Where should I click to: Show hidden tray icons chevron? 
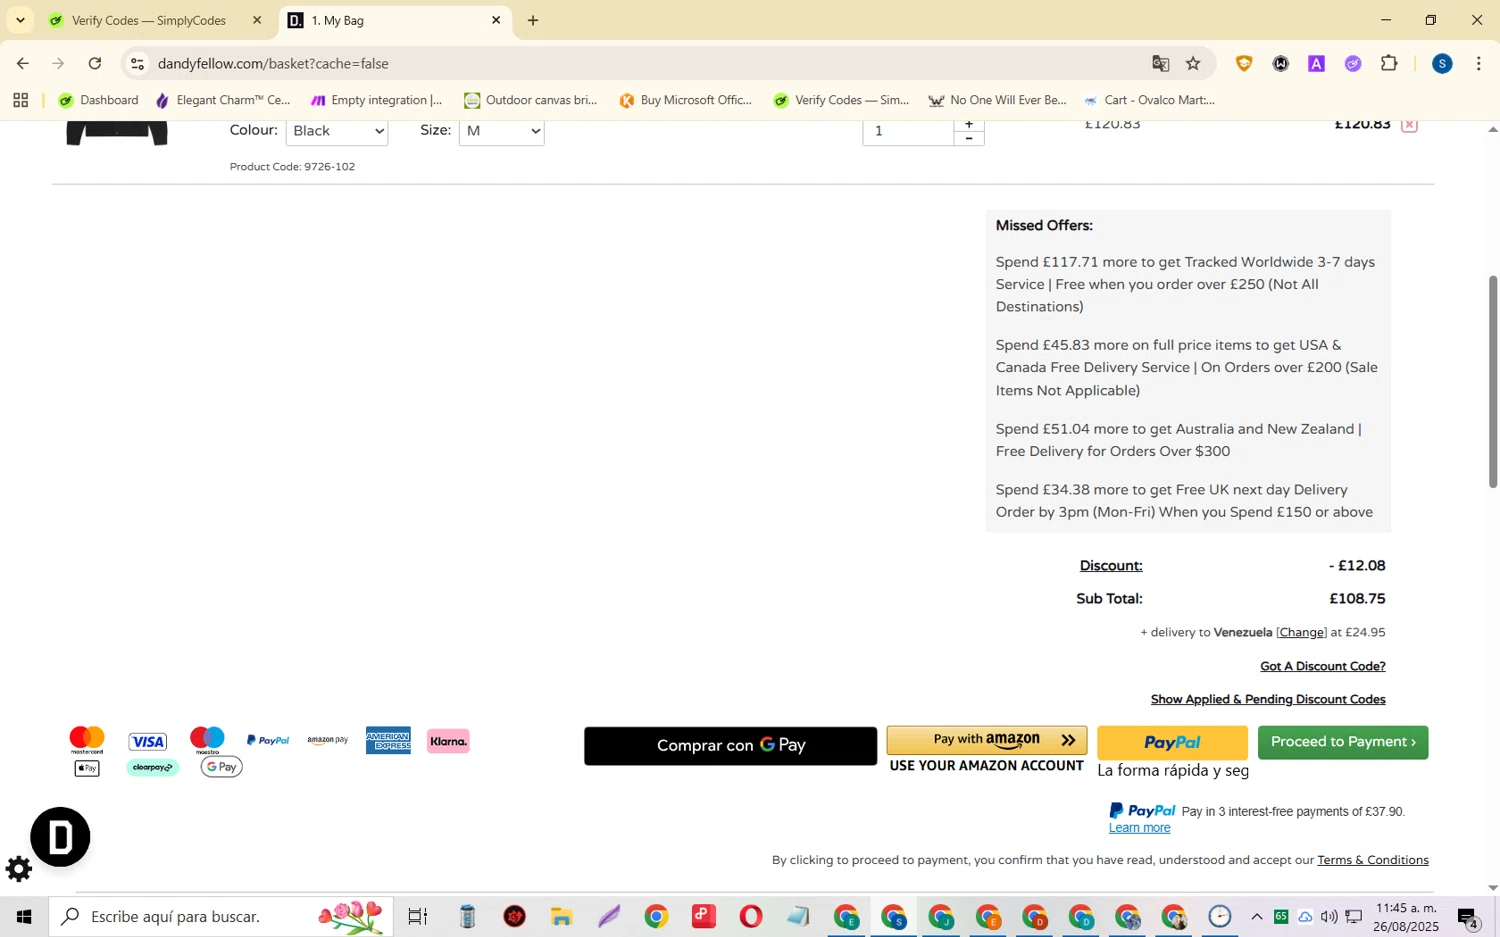[1257, 917]
